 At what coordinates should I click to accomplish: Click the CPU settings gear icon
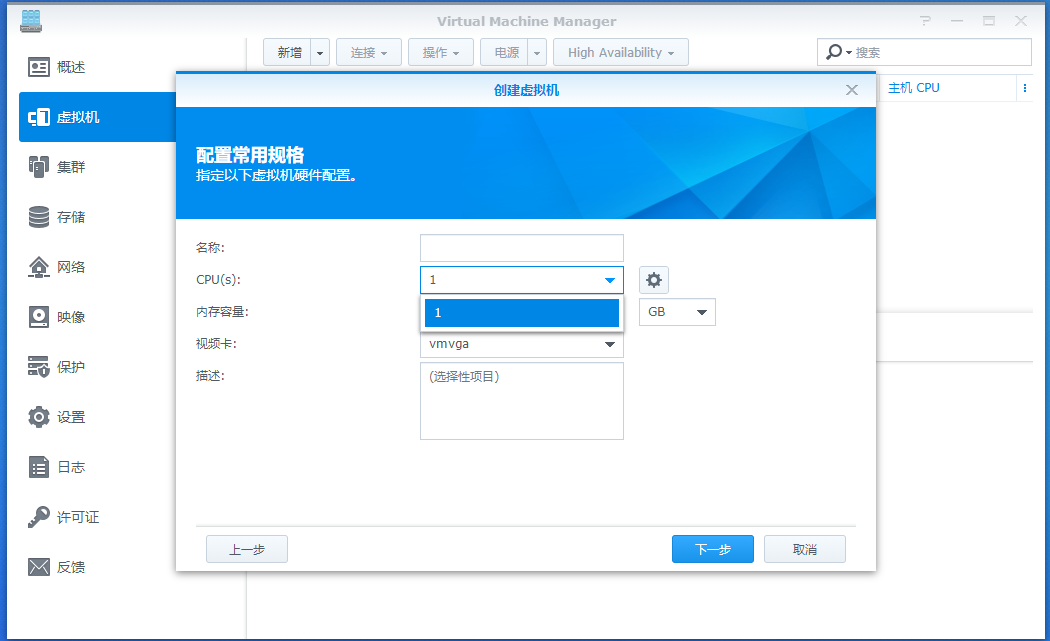(654, 280)
